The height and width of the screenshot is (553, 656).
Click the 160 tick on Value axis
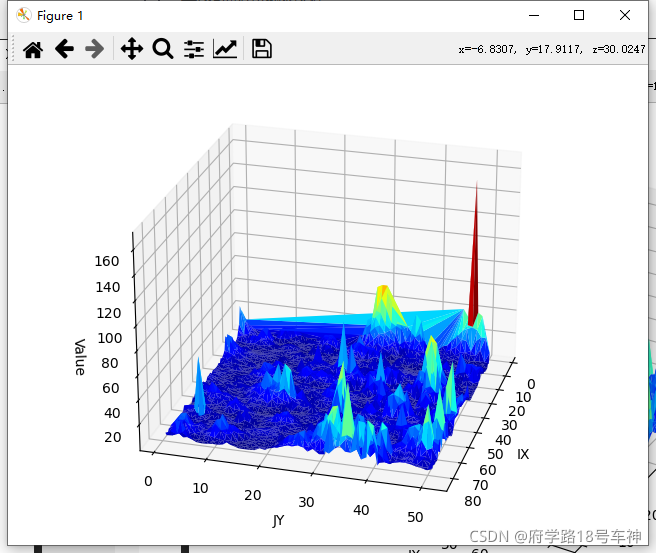point(107,261)
